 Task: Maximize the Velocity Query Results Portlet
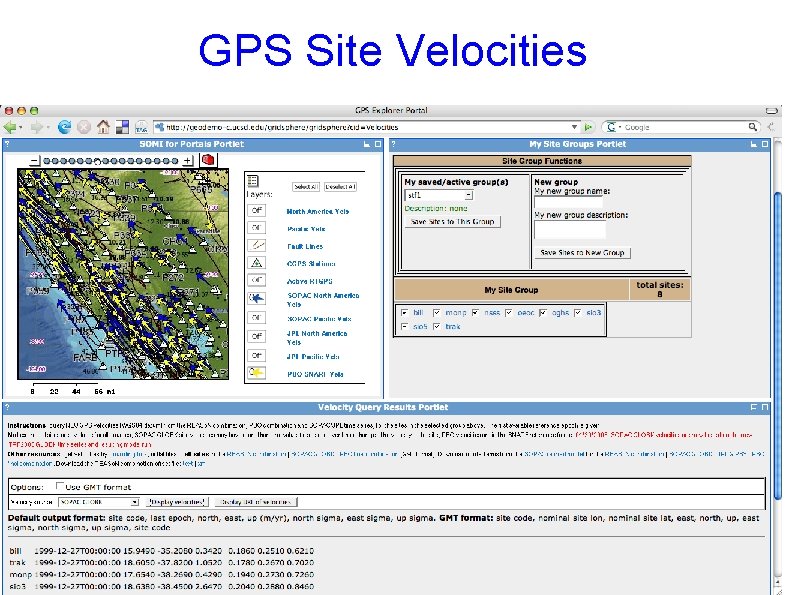click(765, 407)
